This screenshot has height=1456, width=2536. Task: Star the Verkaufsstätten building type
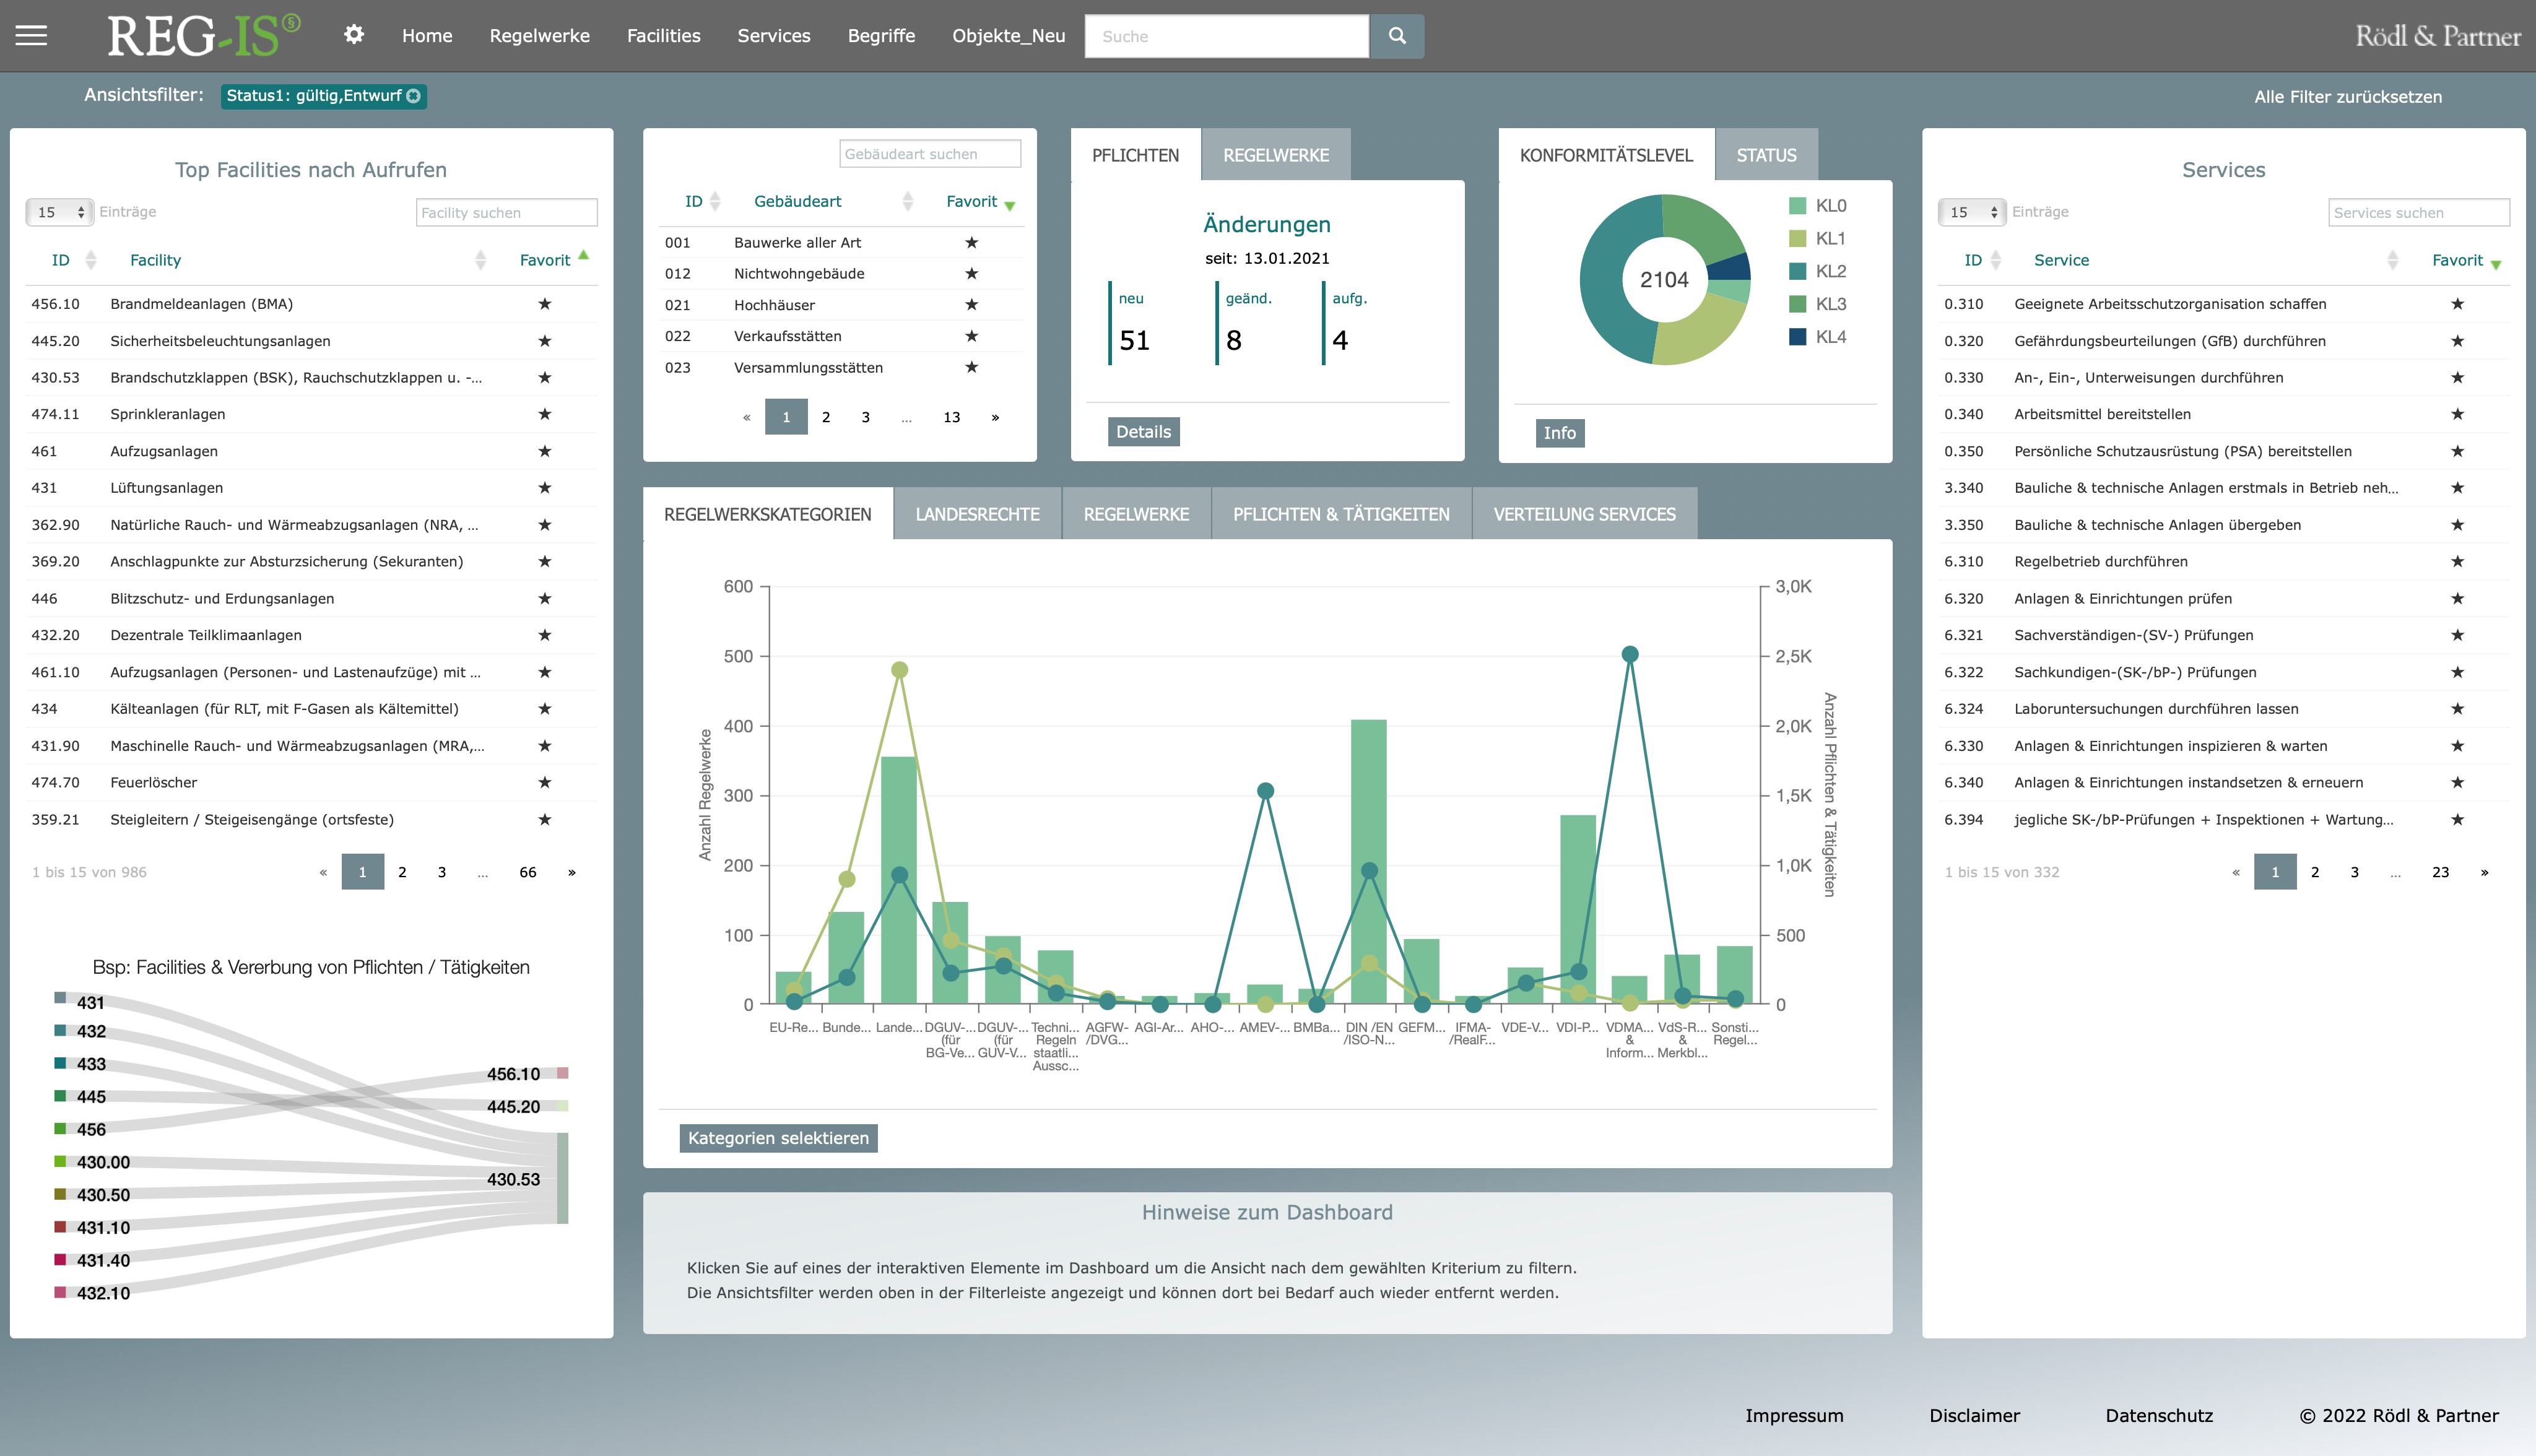coord(971,336)
